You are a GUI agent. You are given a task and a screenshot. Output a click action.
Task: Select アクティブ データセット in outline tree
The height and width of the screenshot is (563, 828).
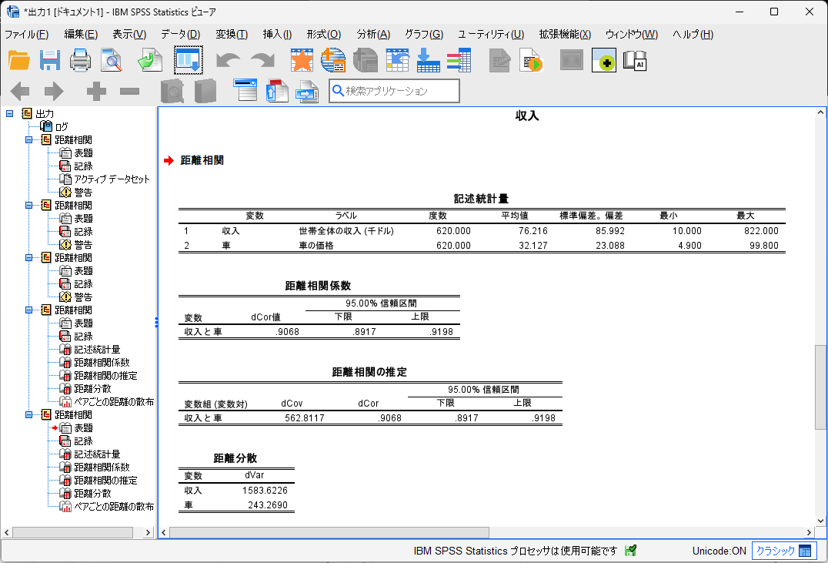(111, 179)
